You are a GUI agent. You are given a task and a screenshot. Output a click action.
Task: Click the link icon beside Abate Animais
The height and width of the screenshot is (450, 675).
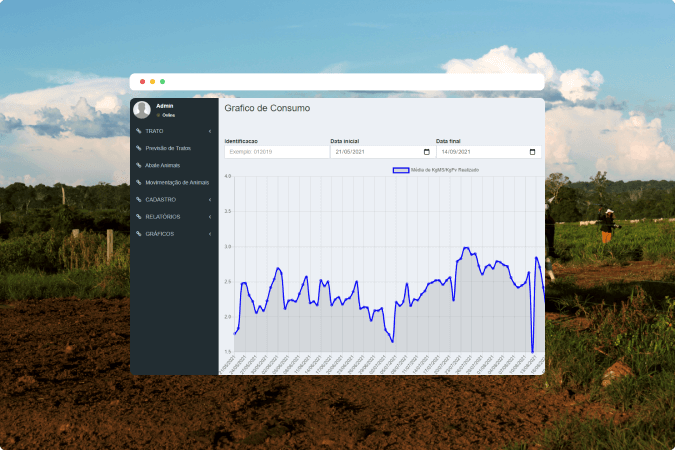[x=139, y=165]
